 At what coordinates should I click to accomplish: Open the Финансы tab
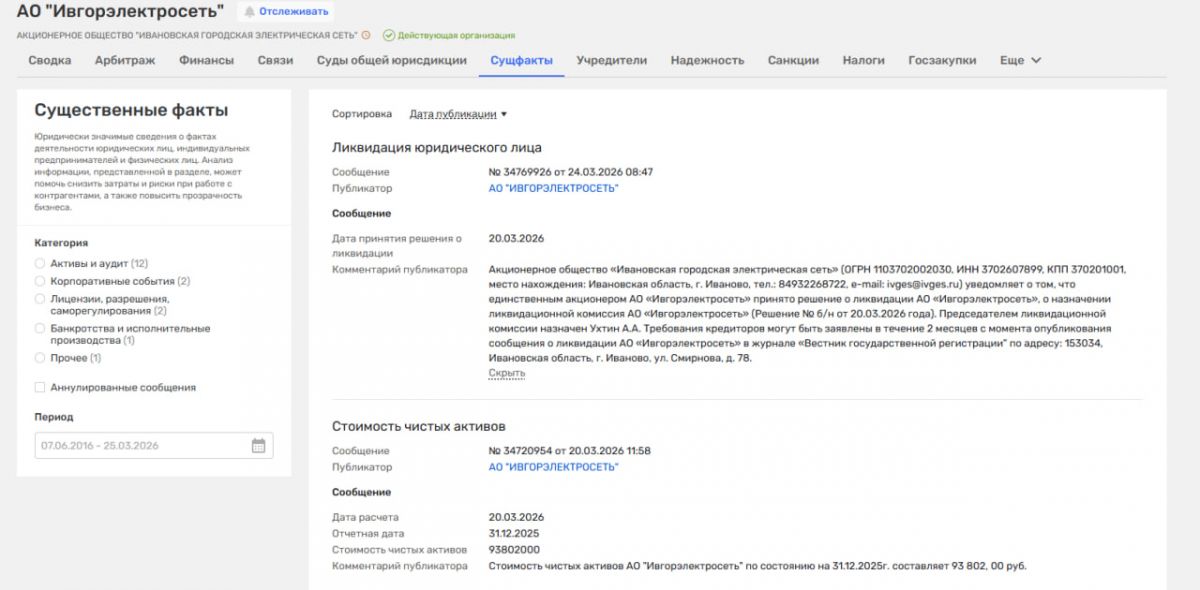[206, 60]
